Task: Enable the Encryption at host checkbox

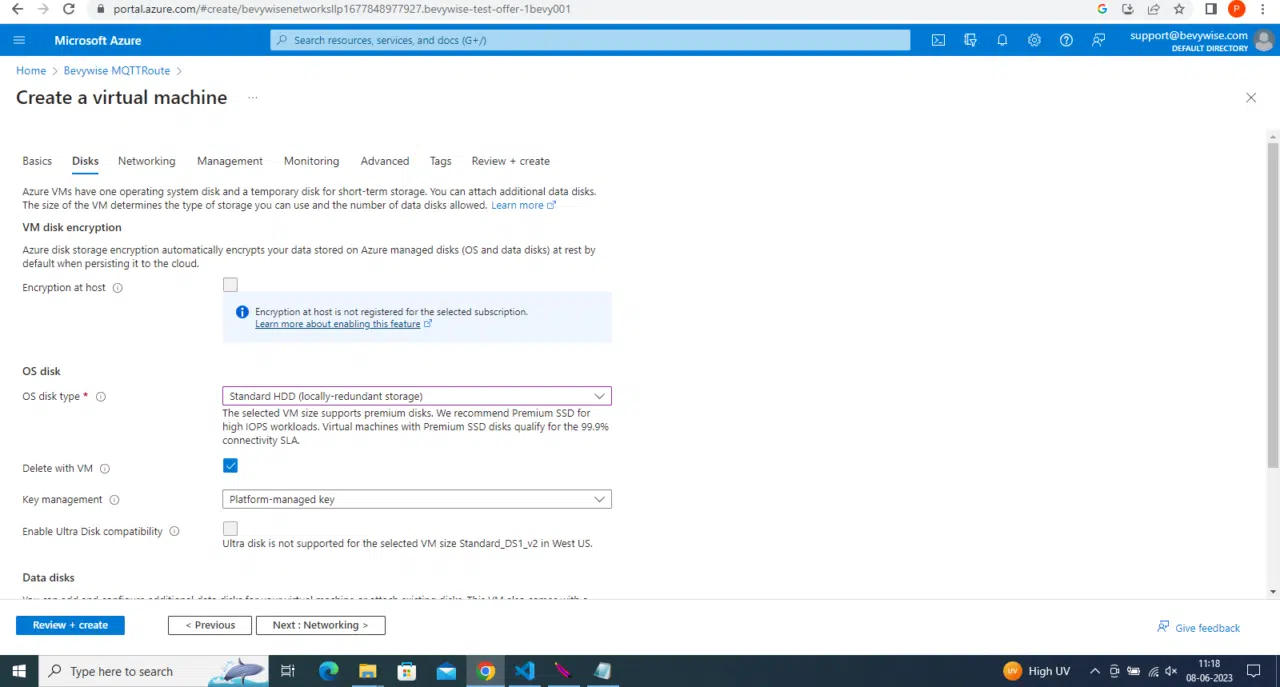Action: pyautogui.click(x=230, y=285)
